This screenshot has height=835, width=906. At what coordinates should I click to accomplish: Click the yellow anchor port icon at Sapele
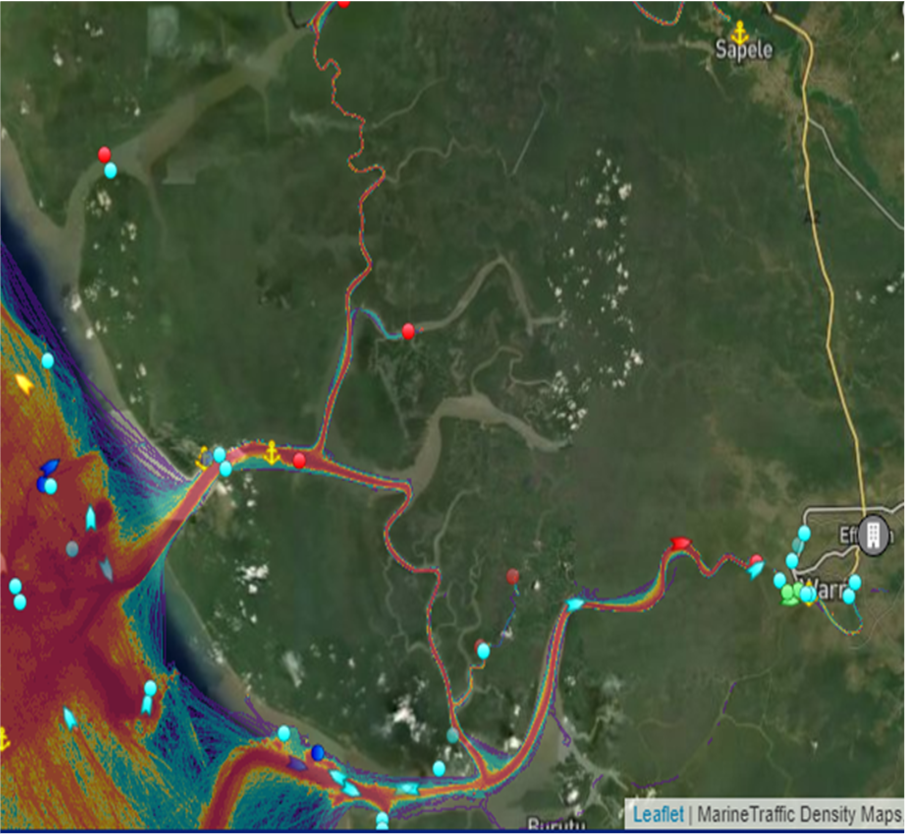click(739, 31)
